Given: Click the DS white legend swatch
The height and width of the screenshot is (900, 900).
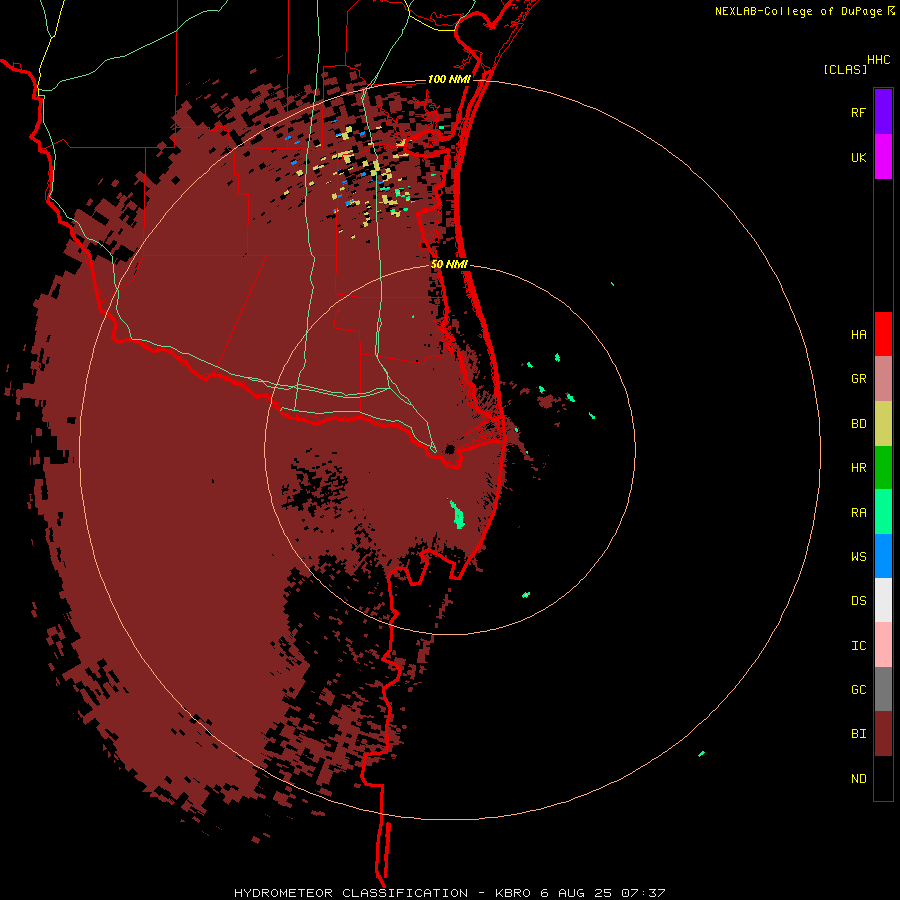Looking at the screenshot, I should click(883, 600).
